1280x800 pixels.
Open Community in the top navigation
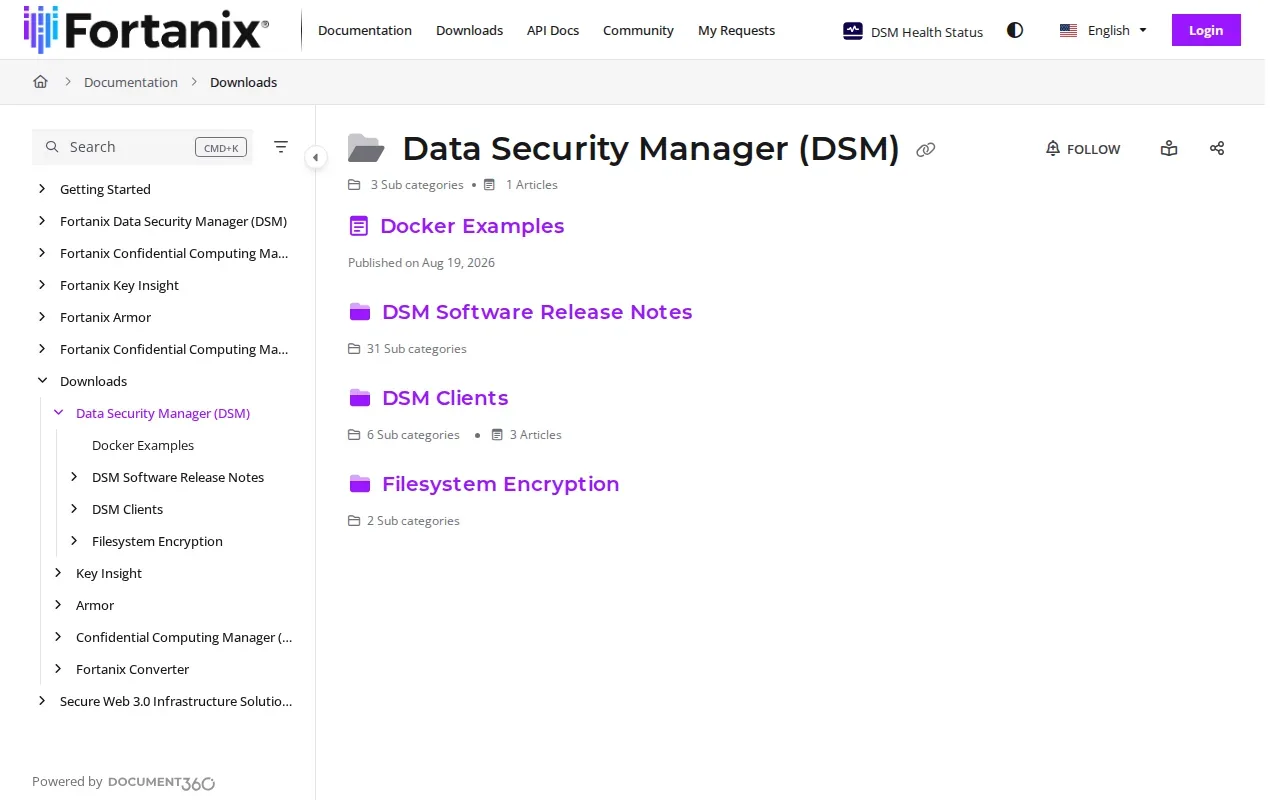pyautogui.click(x=638, y=31)
